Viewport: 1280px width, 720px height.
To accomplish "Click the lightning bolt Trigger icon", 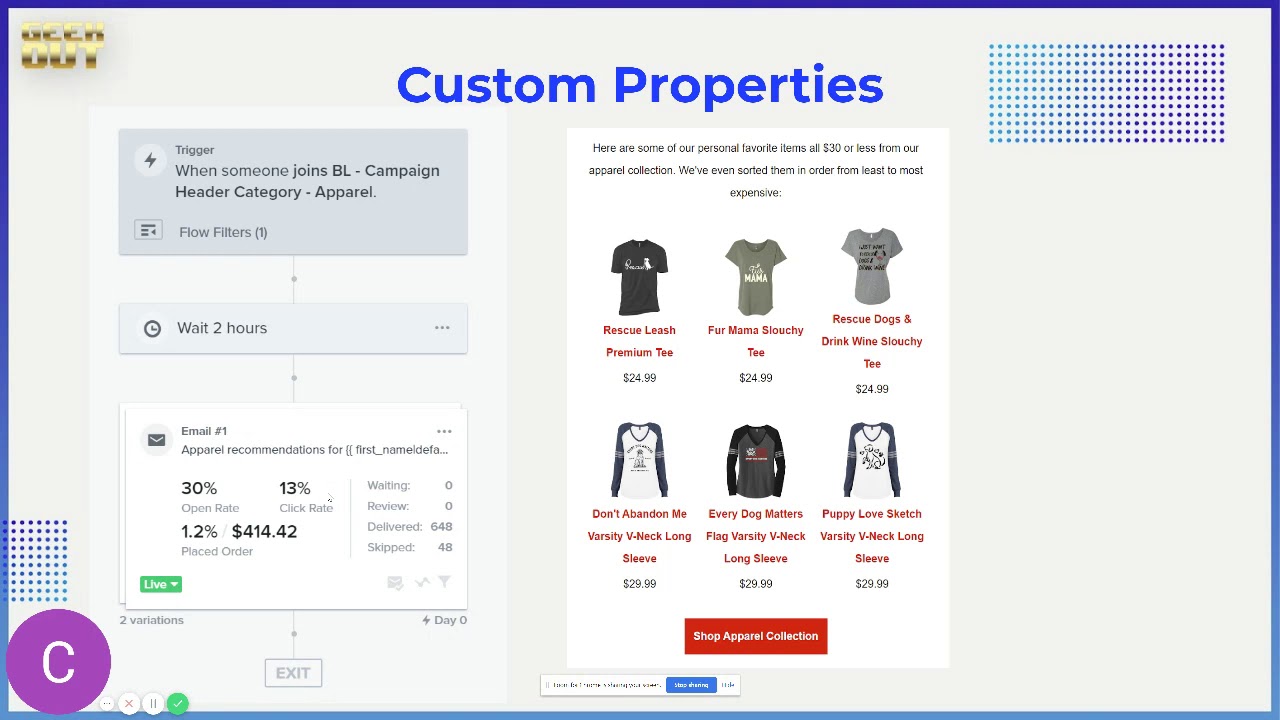I will pos(150,160).
